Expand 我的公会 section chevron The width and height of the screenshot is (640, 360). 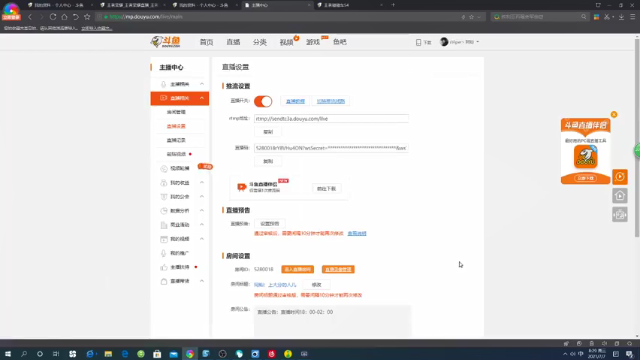pos(202,196)
